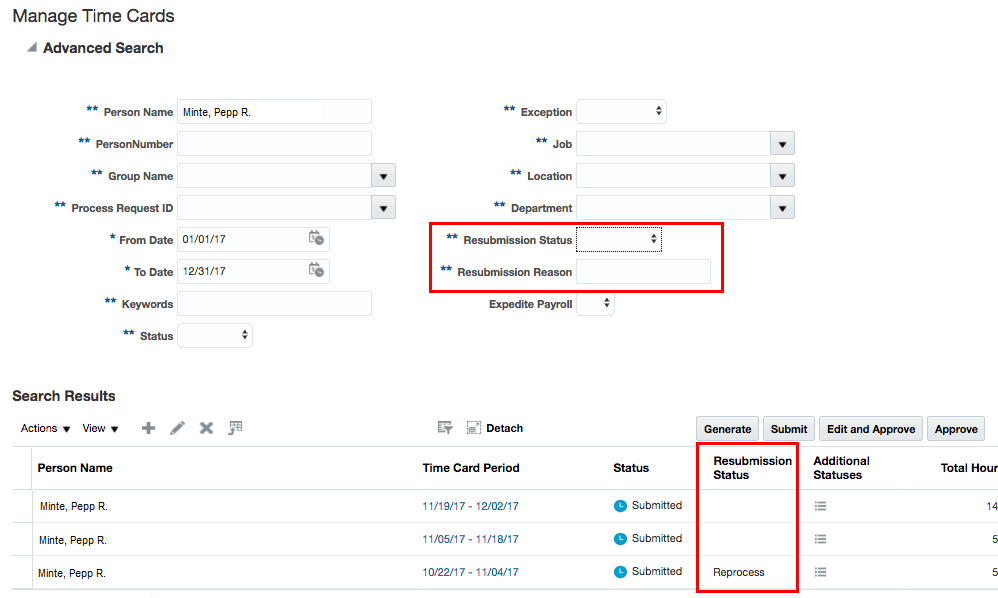The image size is (998, 598).
Task: Open the Expedite Payroll select list
Action: click(x=595, y=304)
